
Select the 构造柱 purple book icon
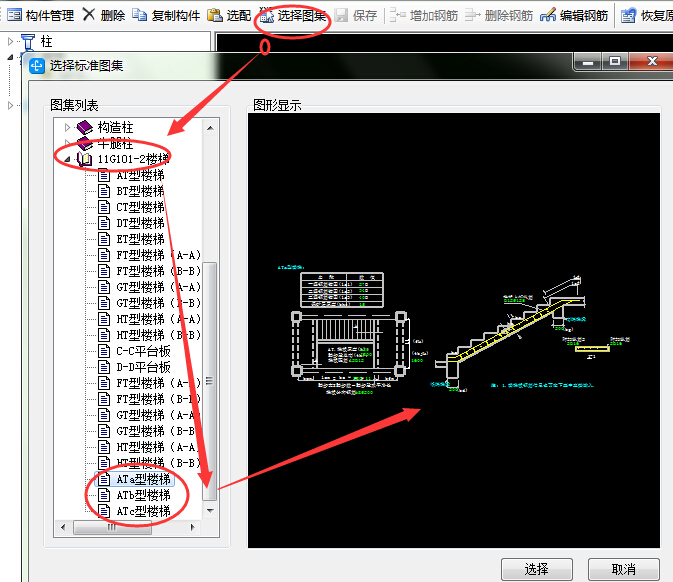point(85,127)
